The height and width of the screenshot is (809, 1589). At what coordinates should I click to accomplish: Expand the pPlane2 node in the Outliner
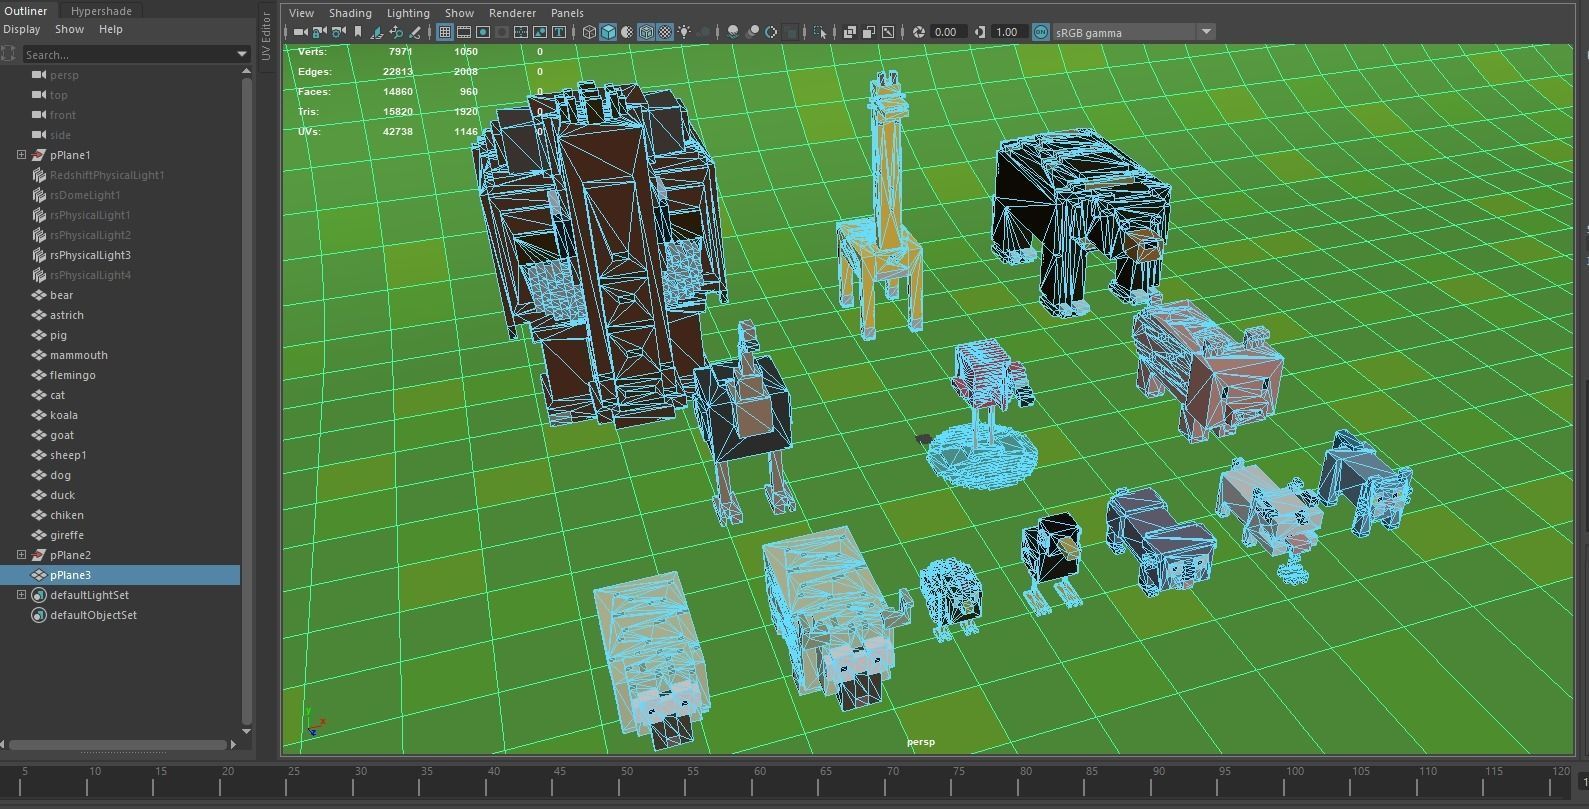[21, 555]
